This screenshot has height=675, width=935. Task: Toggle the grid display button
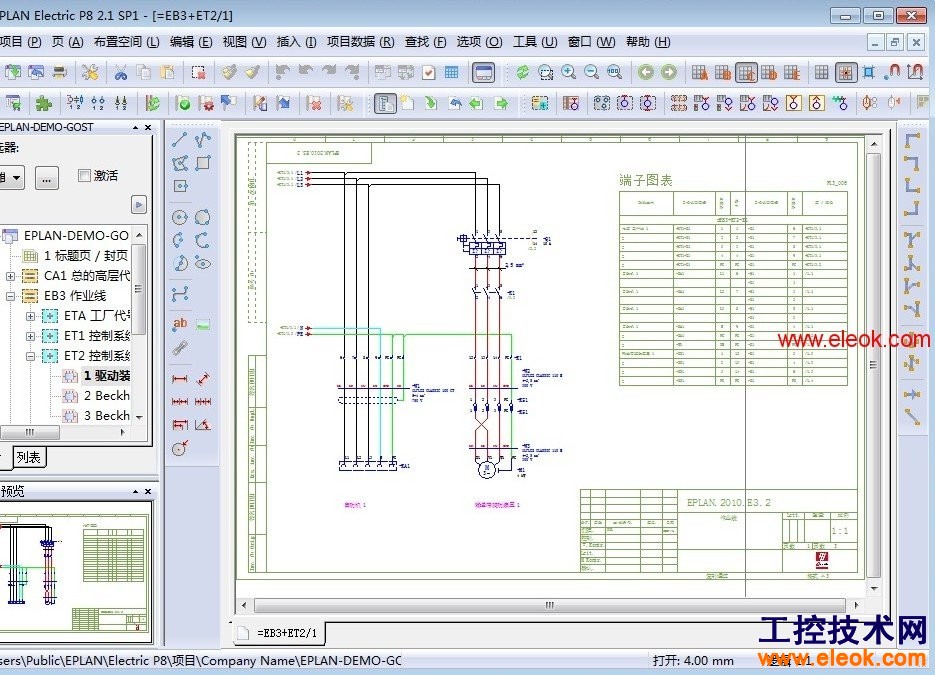822,73
